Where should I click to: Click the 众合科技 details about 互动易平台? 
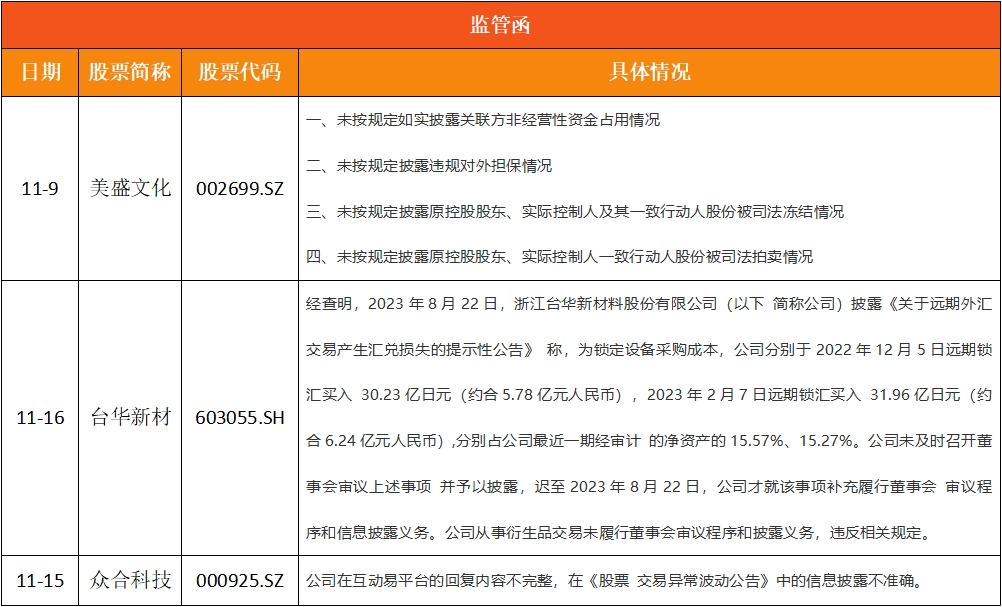[x=613, y=581]
